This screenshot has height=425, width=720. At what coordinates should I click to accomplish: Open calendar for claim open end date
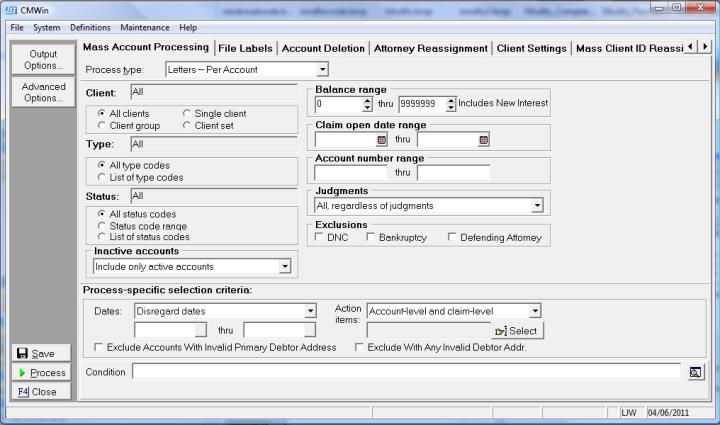click(x=484, y=140)
